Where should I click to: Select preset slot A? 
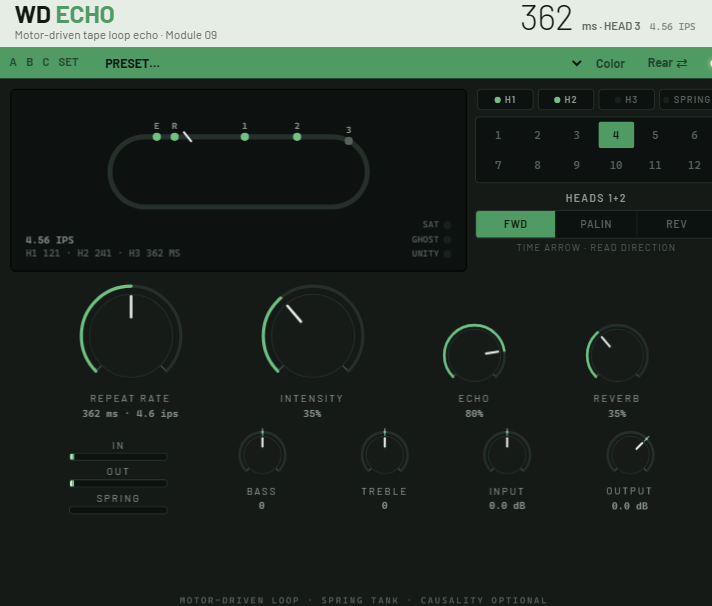tap(13, 62)
